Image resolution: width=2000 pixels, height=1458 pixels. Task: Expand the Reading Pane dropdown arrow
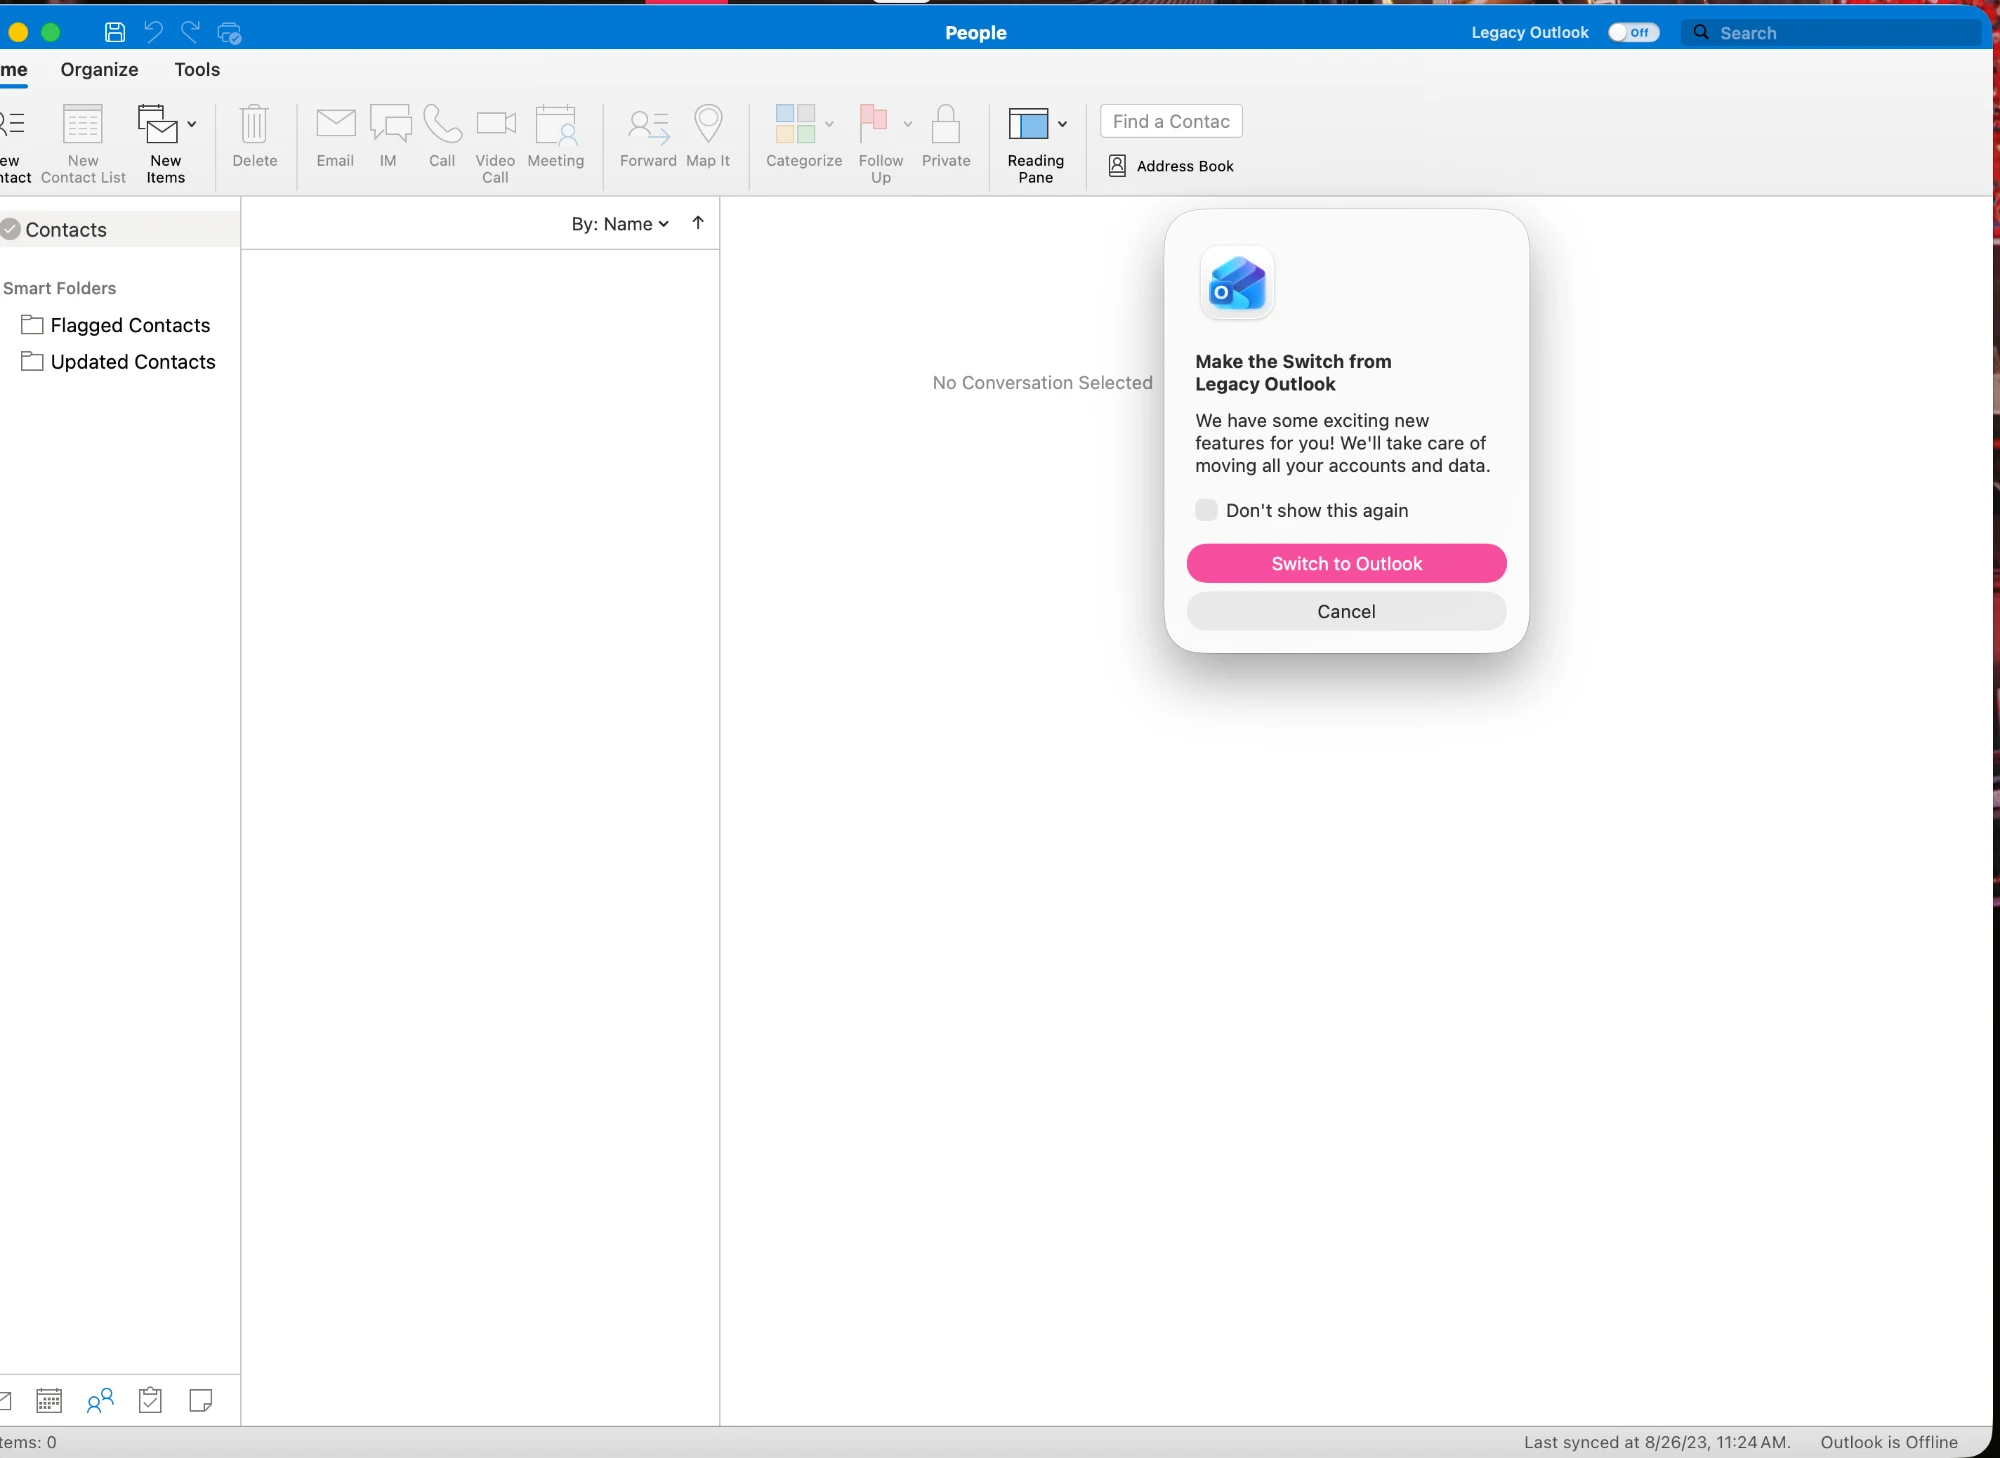[x=1062, y=124]
